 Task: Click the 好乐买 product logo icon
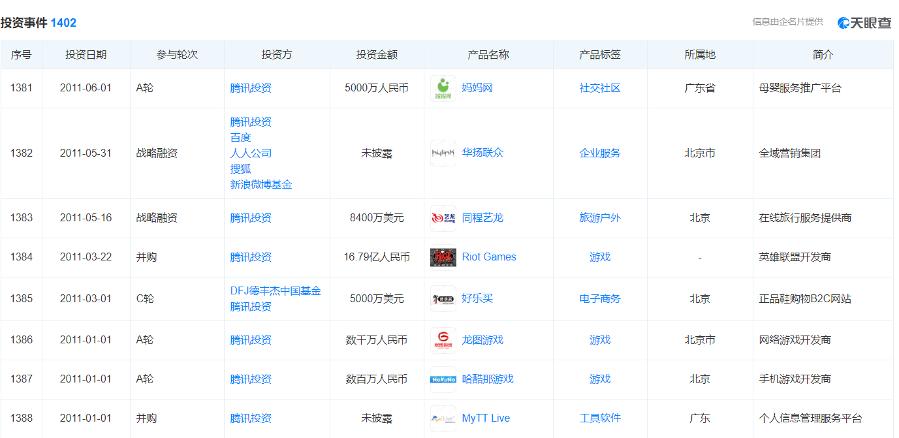pos(443,299)
